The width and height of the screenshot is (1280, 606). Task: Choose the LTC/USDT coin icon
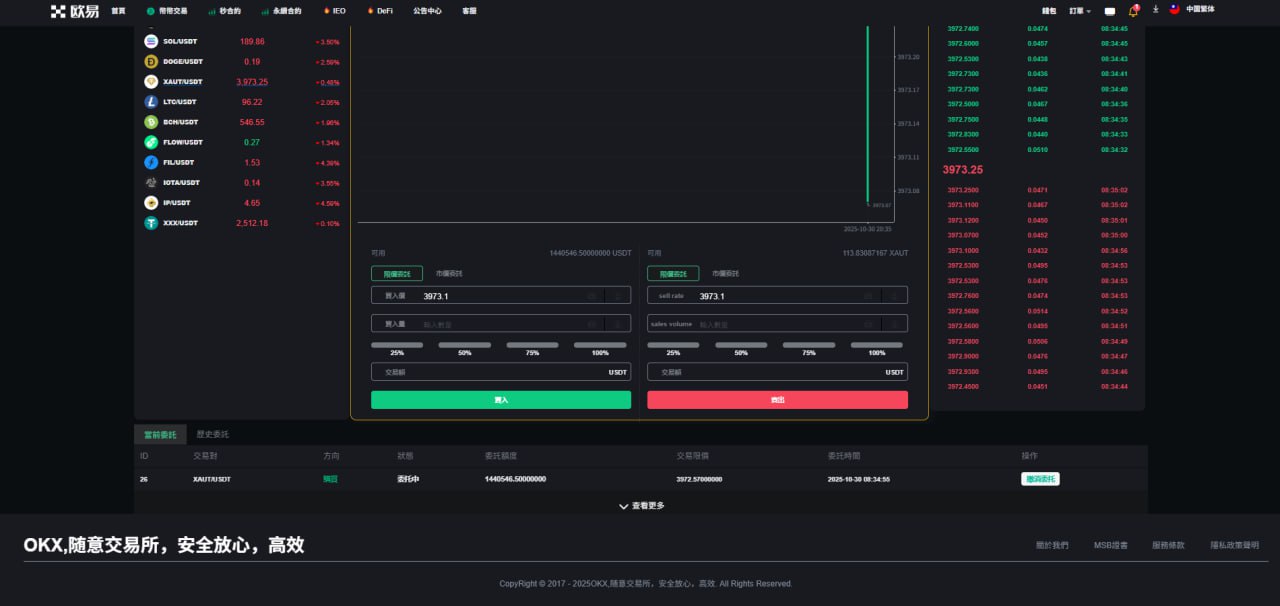tap(151, 102)
